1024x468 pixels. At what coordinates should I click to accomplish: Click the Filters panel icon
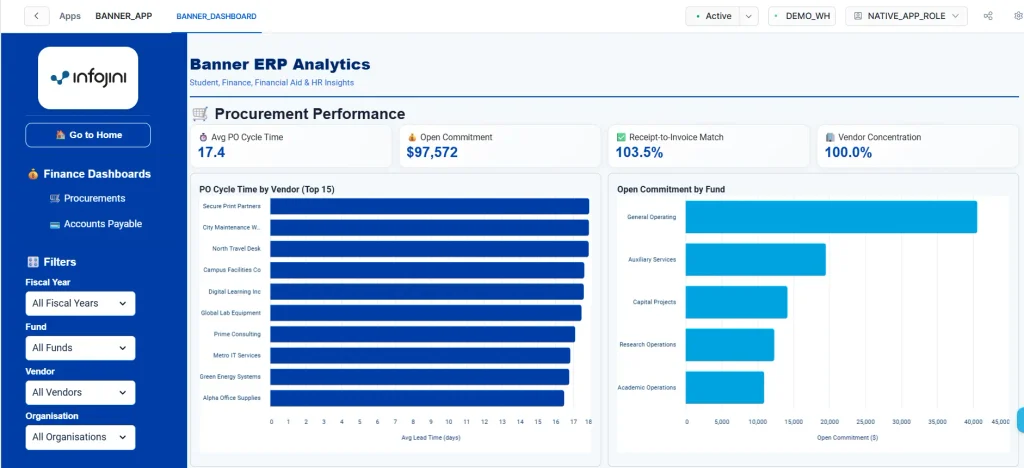[33, 262]
